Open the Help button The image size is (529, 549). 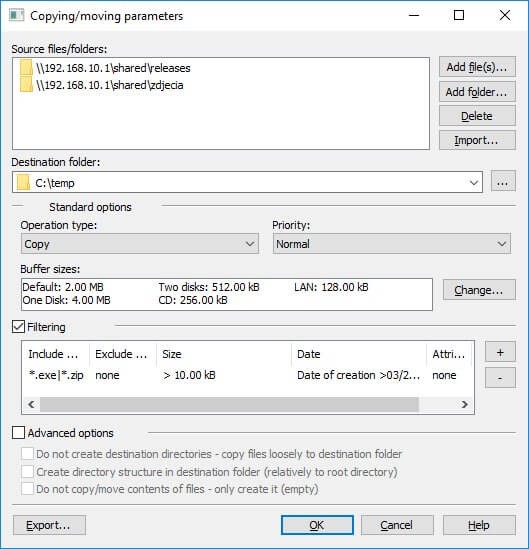click(479, 525)
